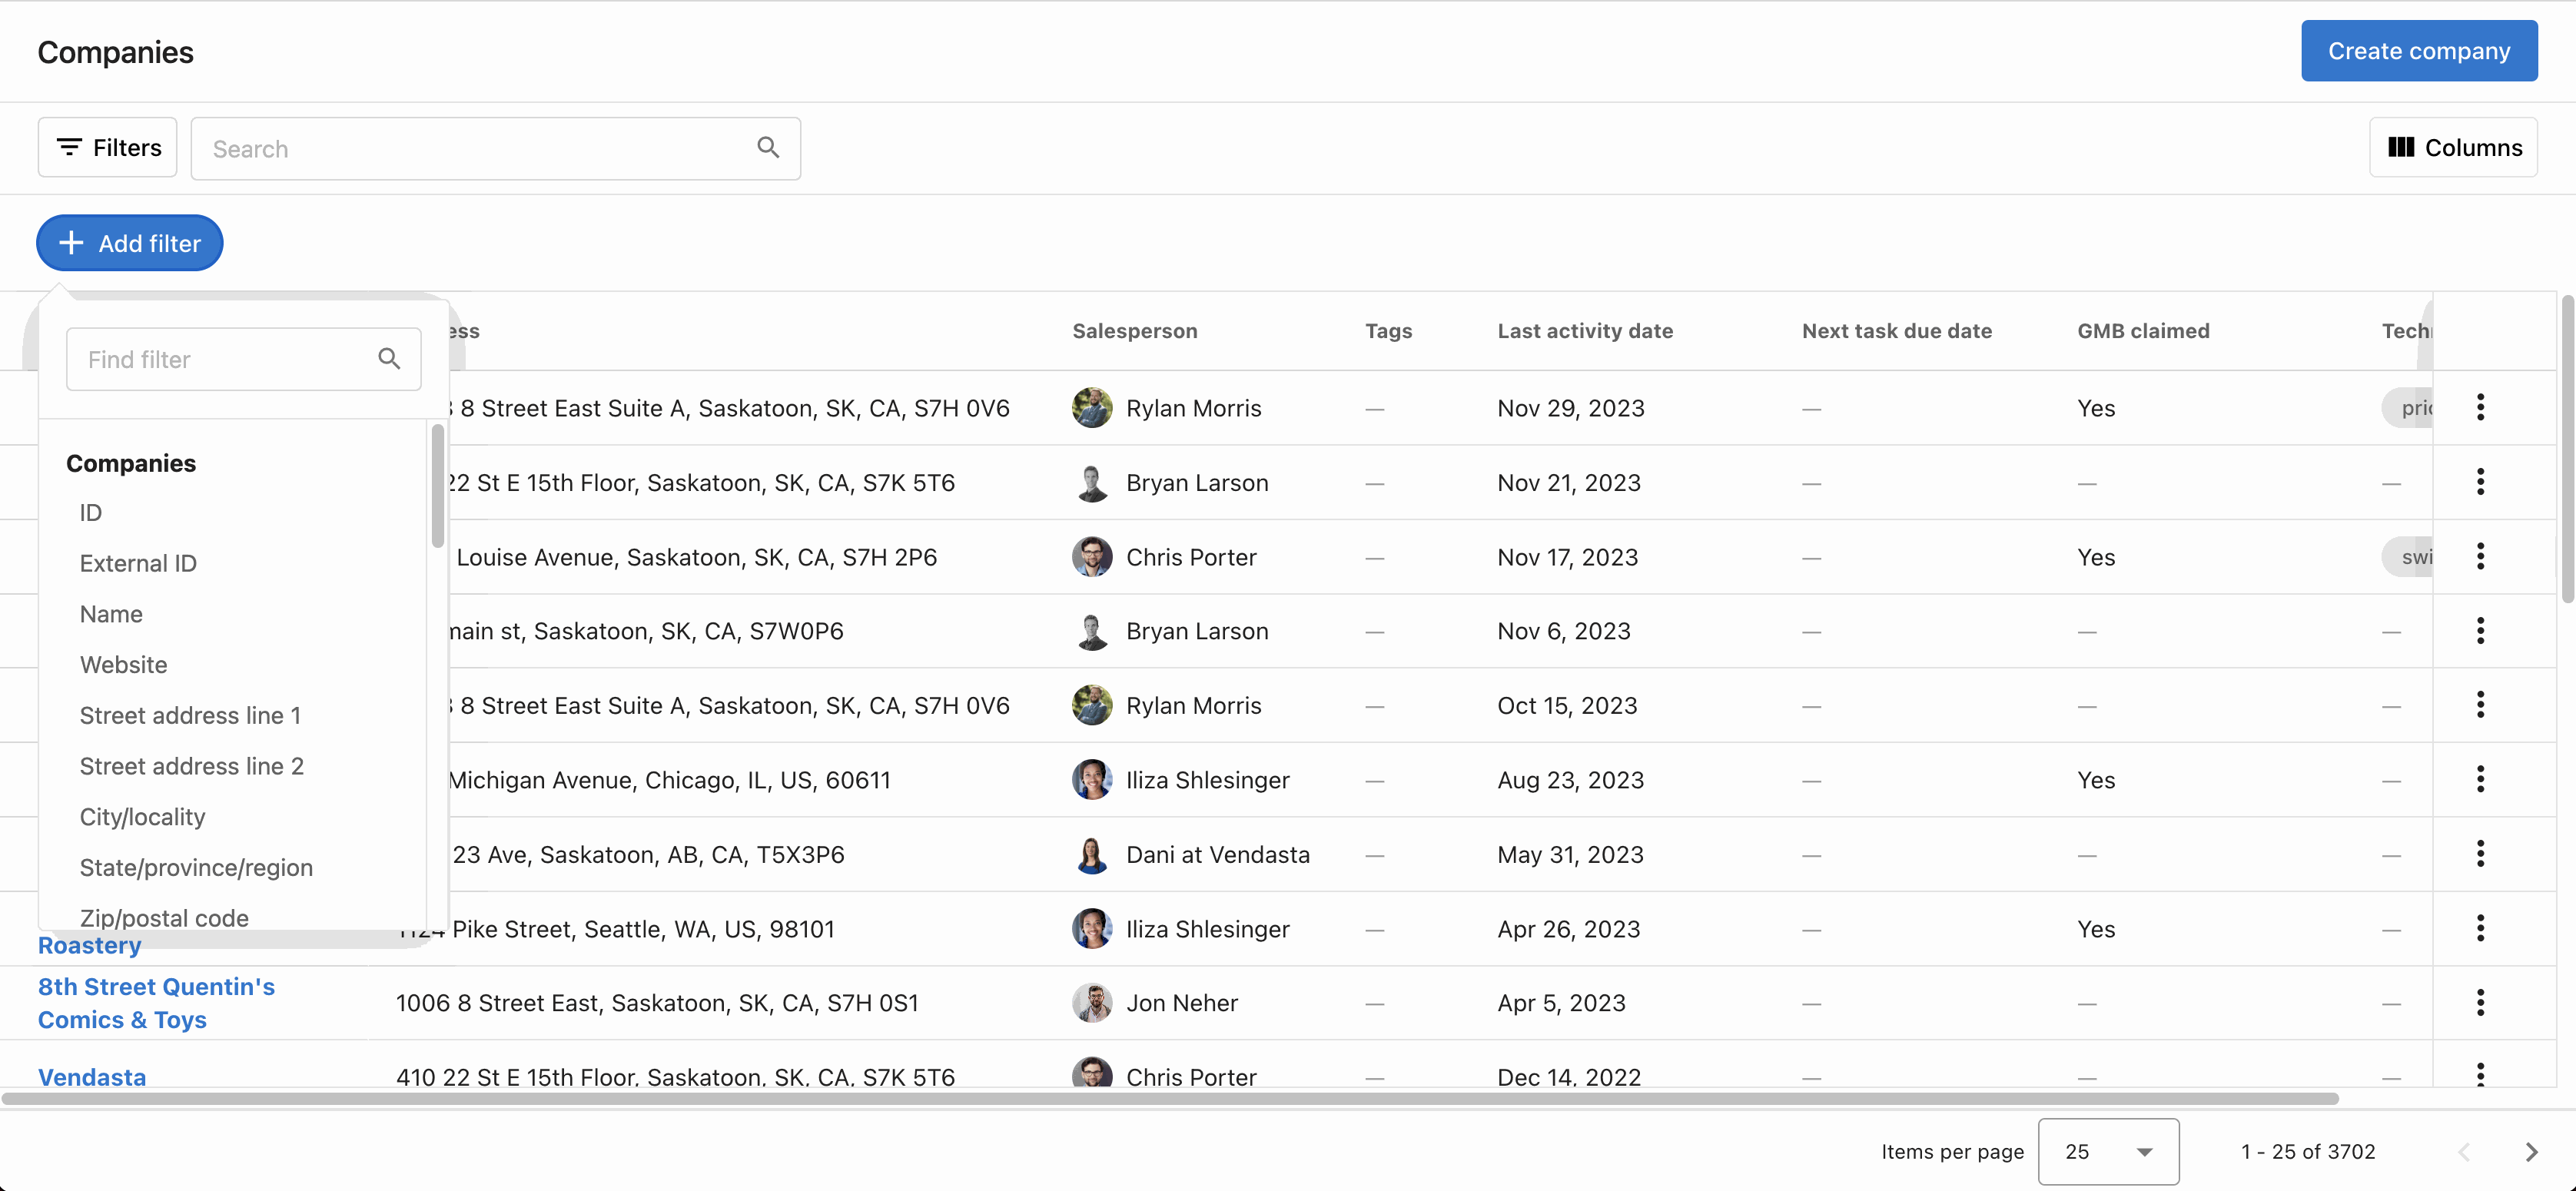Open row menu for Apr 26, 2023 row
The image size is (2576, 1191).
coord(2480,929)
